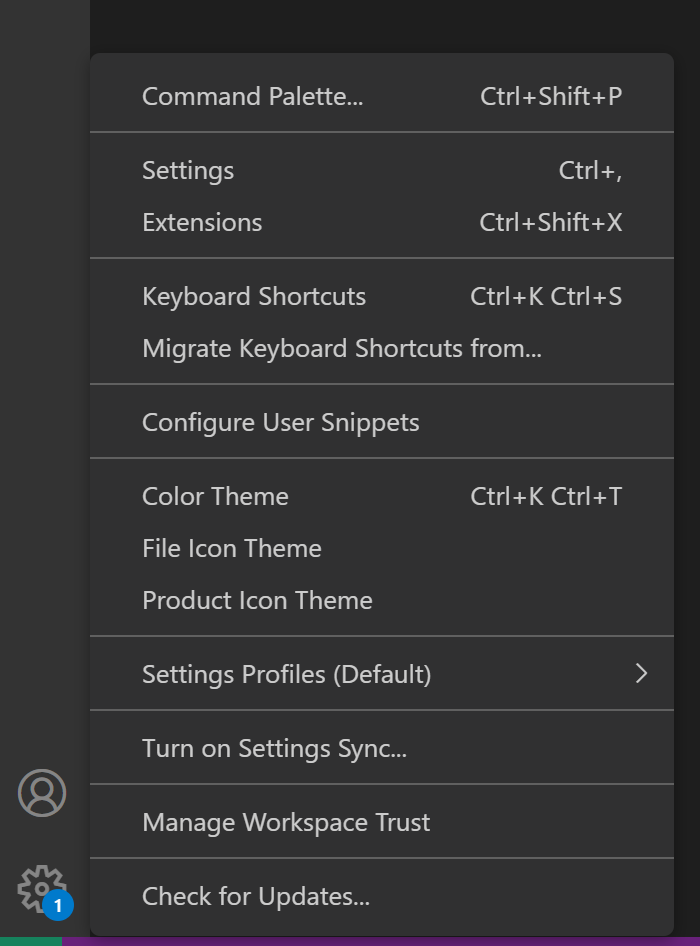The image size is (700, 946).
Task: Open Manage Workspace Trust
Action: pos(287,822)
